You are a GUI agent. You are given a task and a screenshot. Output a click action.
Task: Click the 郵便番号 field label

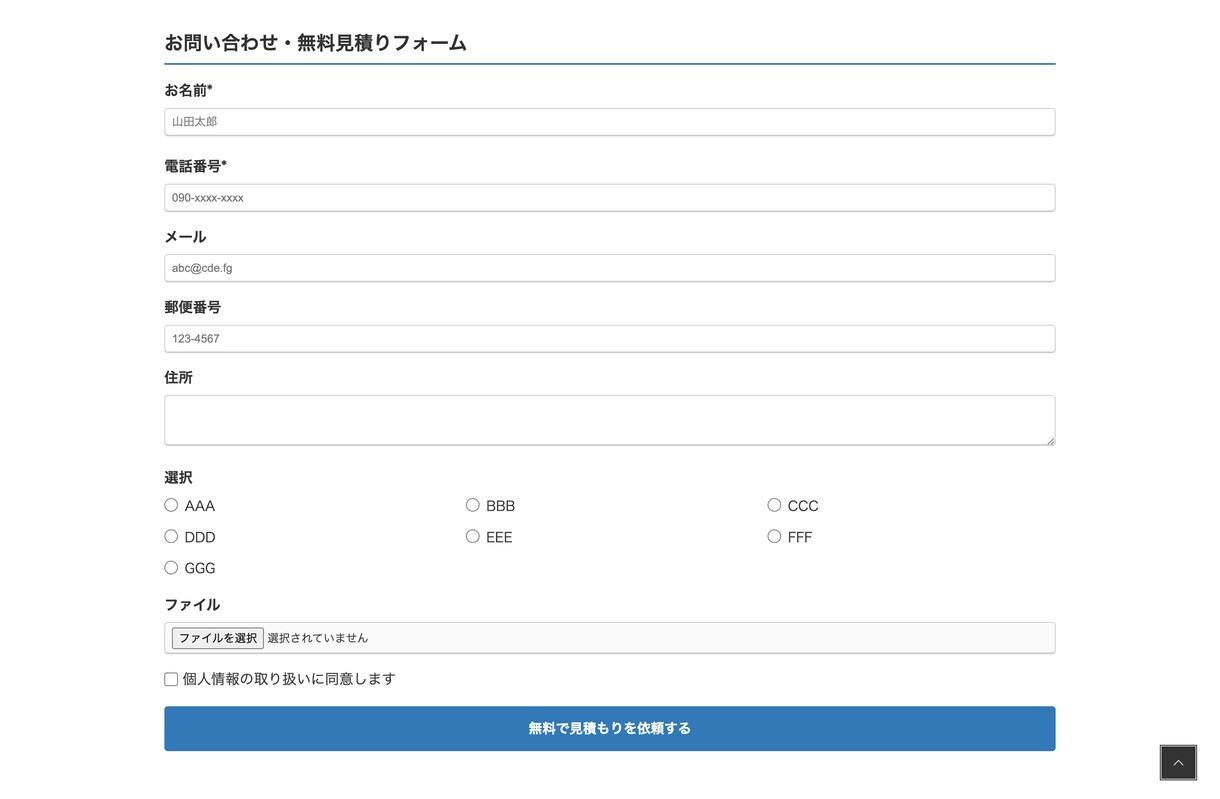192,307
